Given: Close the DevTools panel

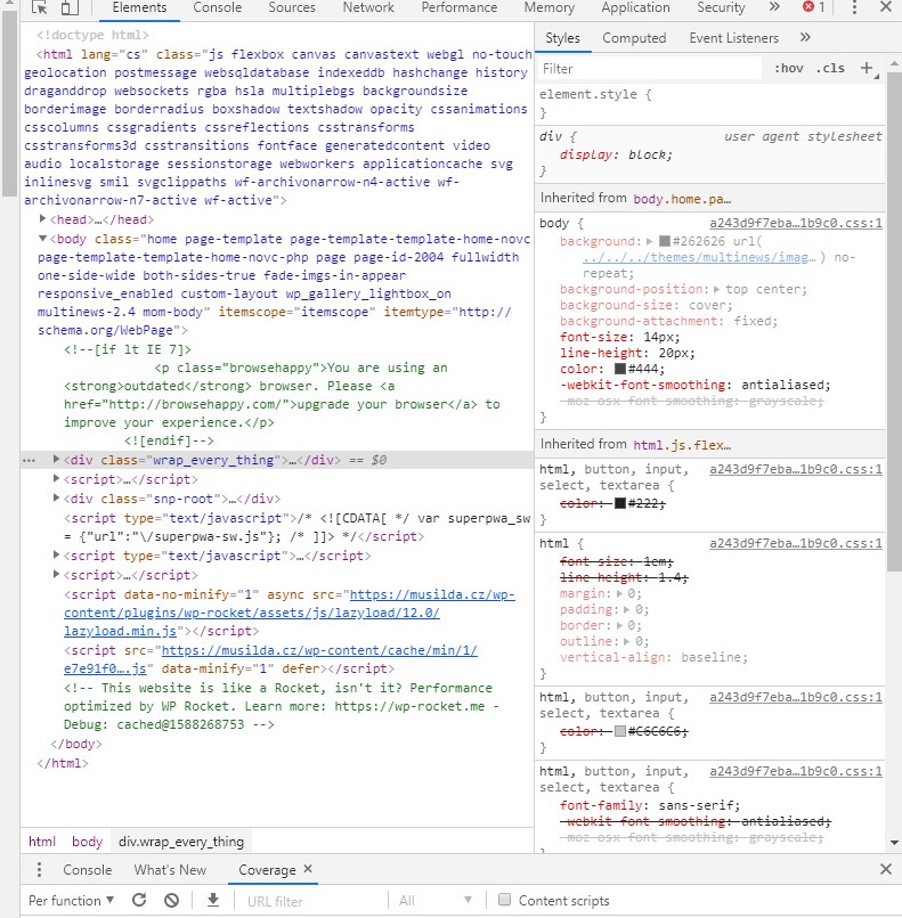Looking at the screenshot, I should coord(886,7).
